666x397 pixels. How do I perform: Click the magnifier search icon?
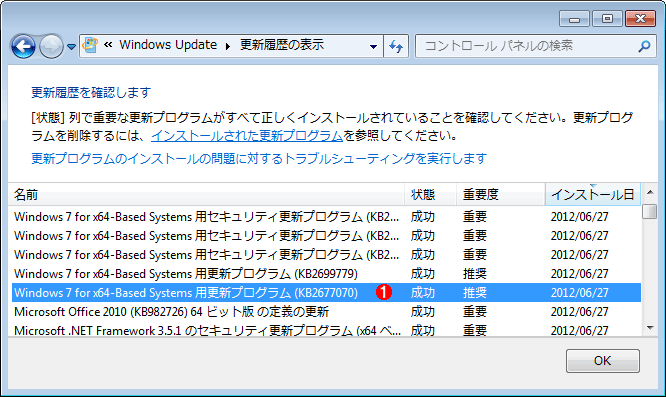point(644,46)
